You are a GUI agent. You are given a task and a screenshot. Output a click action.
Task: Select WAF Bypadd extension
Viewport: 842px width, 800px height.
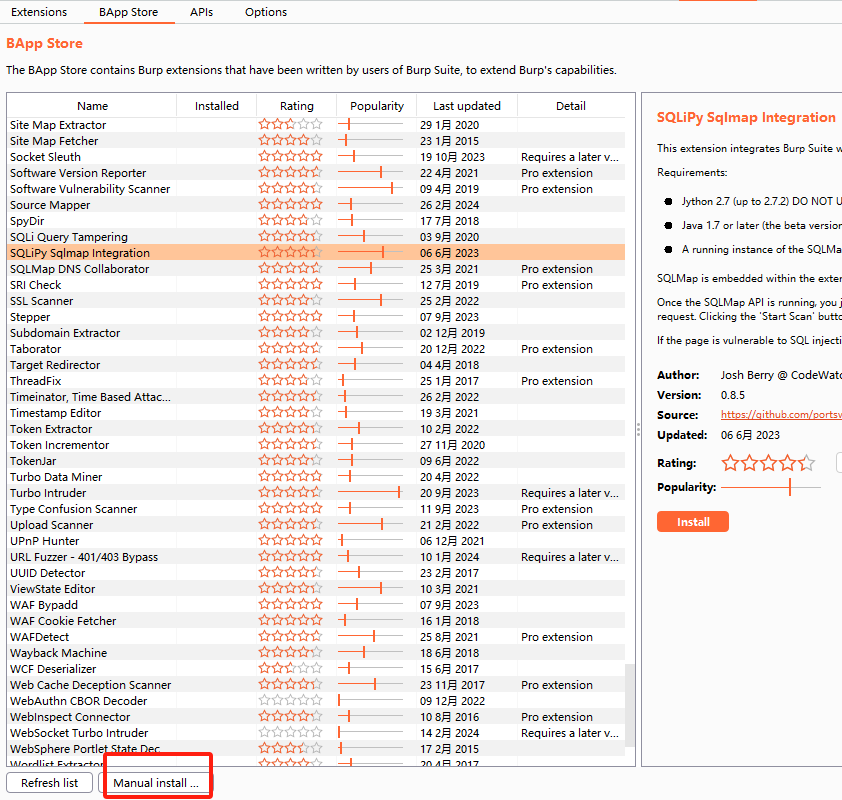click(316, 605)
